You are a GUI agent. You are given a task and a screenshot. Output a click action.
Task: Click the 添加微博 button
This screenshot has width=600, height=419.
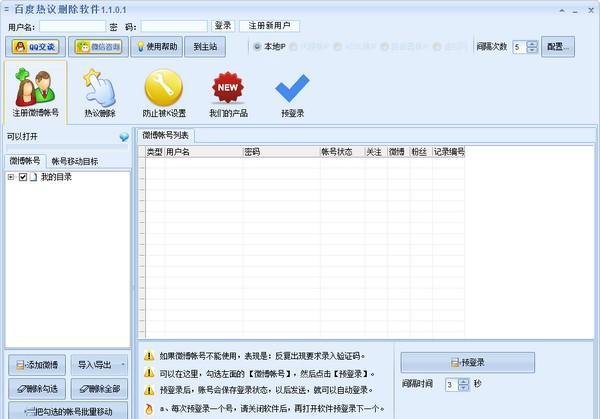point(37,365)
